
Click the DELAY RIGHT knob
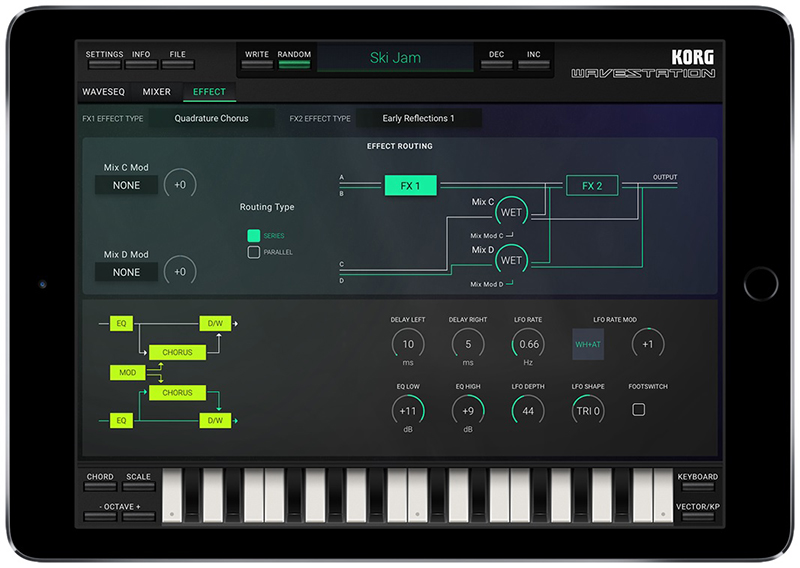click(x=468, y=344)
